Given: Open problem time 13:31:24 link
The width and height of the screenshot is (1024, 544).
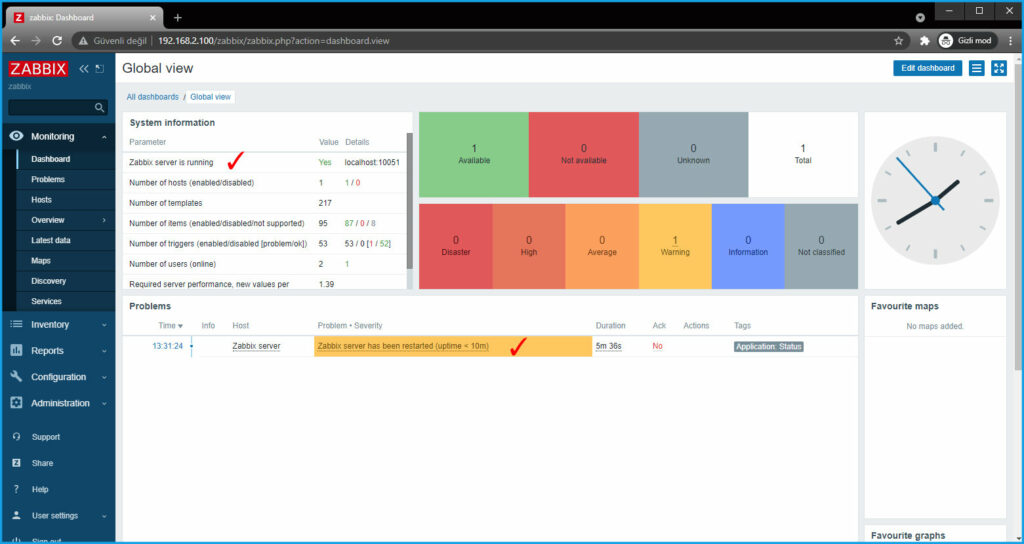Looking at the screenshot, I should 167,346.
